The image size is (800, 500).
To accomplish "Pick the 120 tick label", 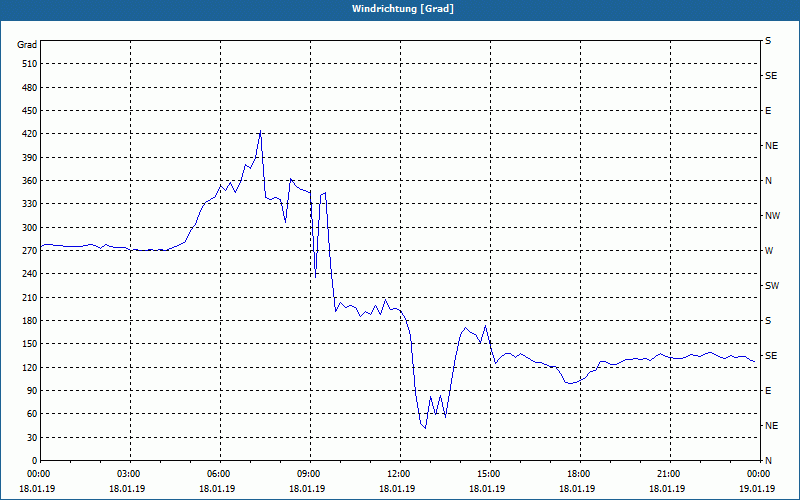I will pos(30,367).
